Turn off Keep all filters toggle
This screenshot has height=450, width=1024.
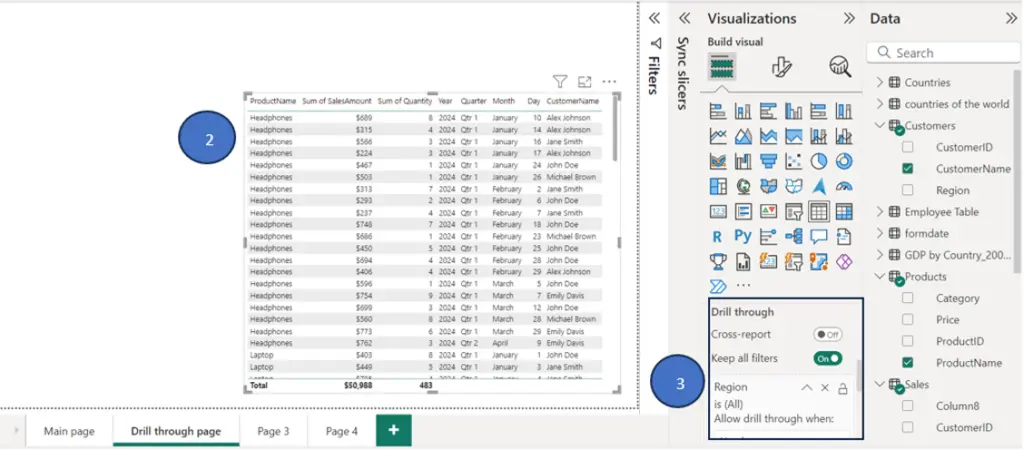827,359
